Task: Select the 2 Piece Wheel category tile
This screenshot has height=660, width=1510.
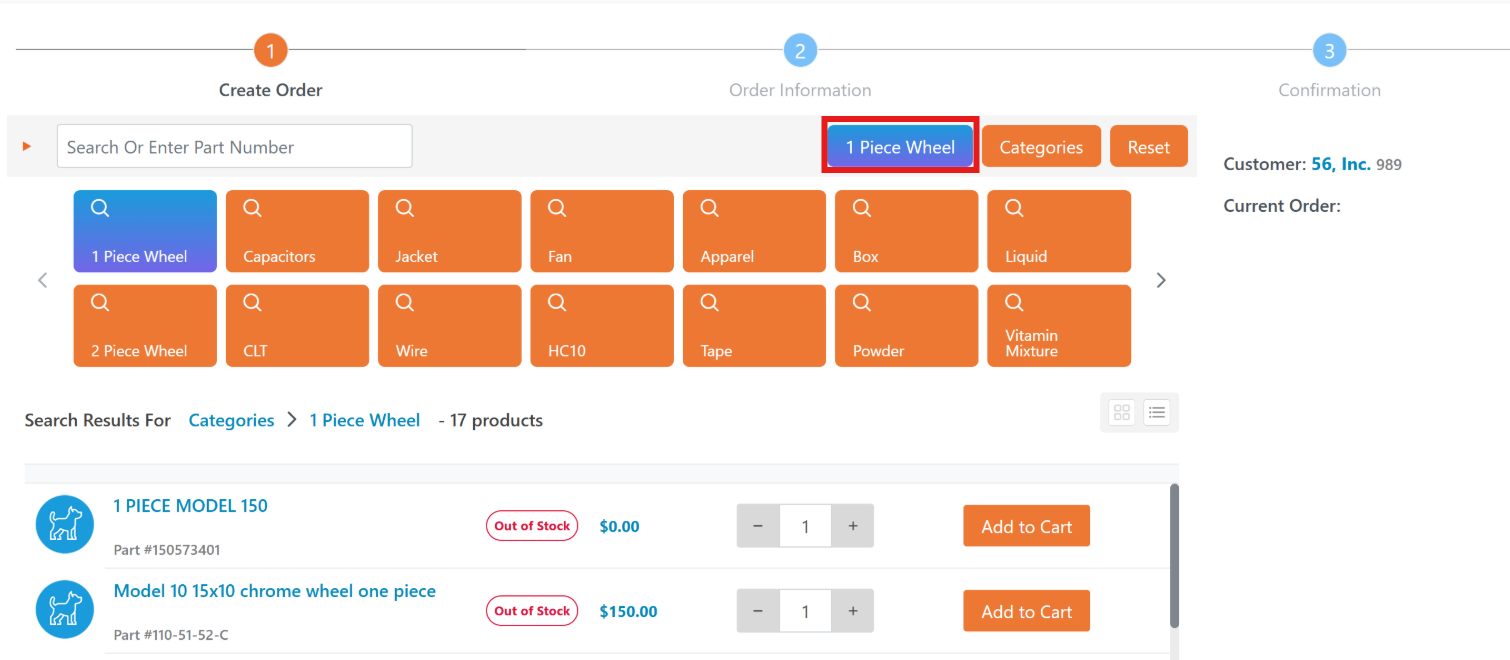Action: click(x=145, y=326)
